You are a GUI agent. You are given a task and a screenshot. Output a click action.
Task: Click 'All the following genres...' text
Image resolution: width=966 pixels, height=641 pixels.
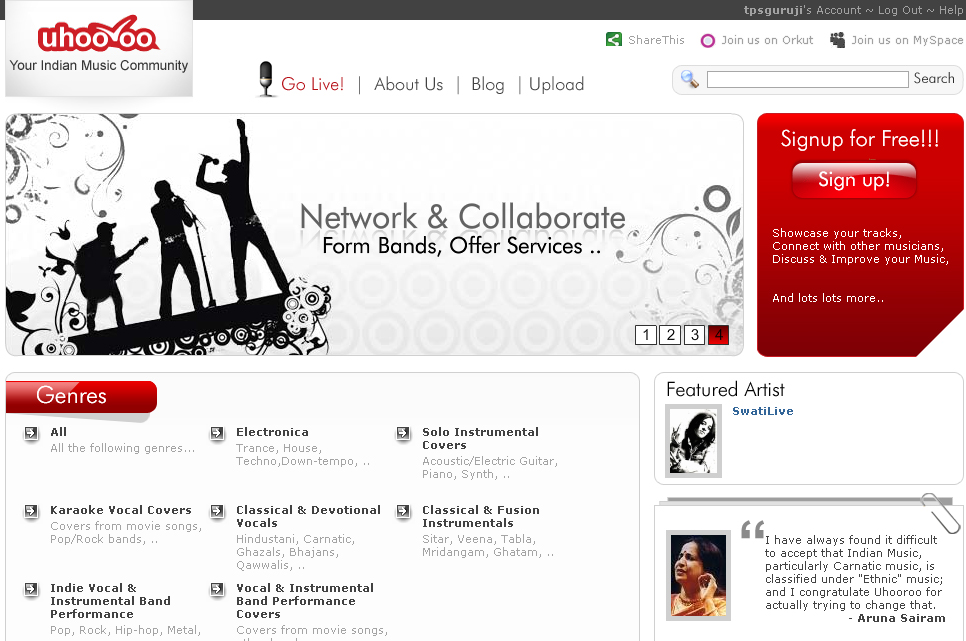point(123,448)
